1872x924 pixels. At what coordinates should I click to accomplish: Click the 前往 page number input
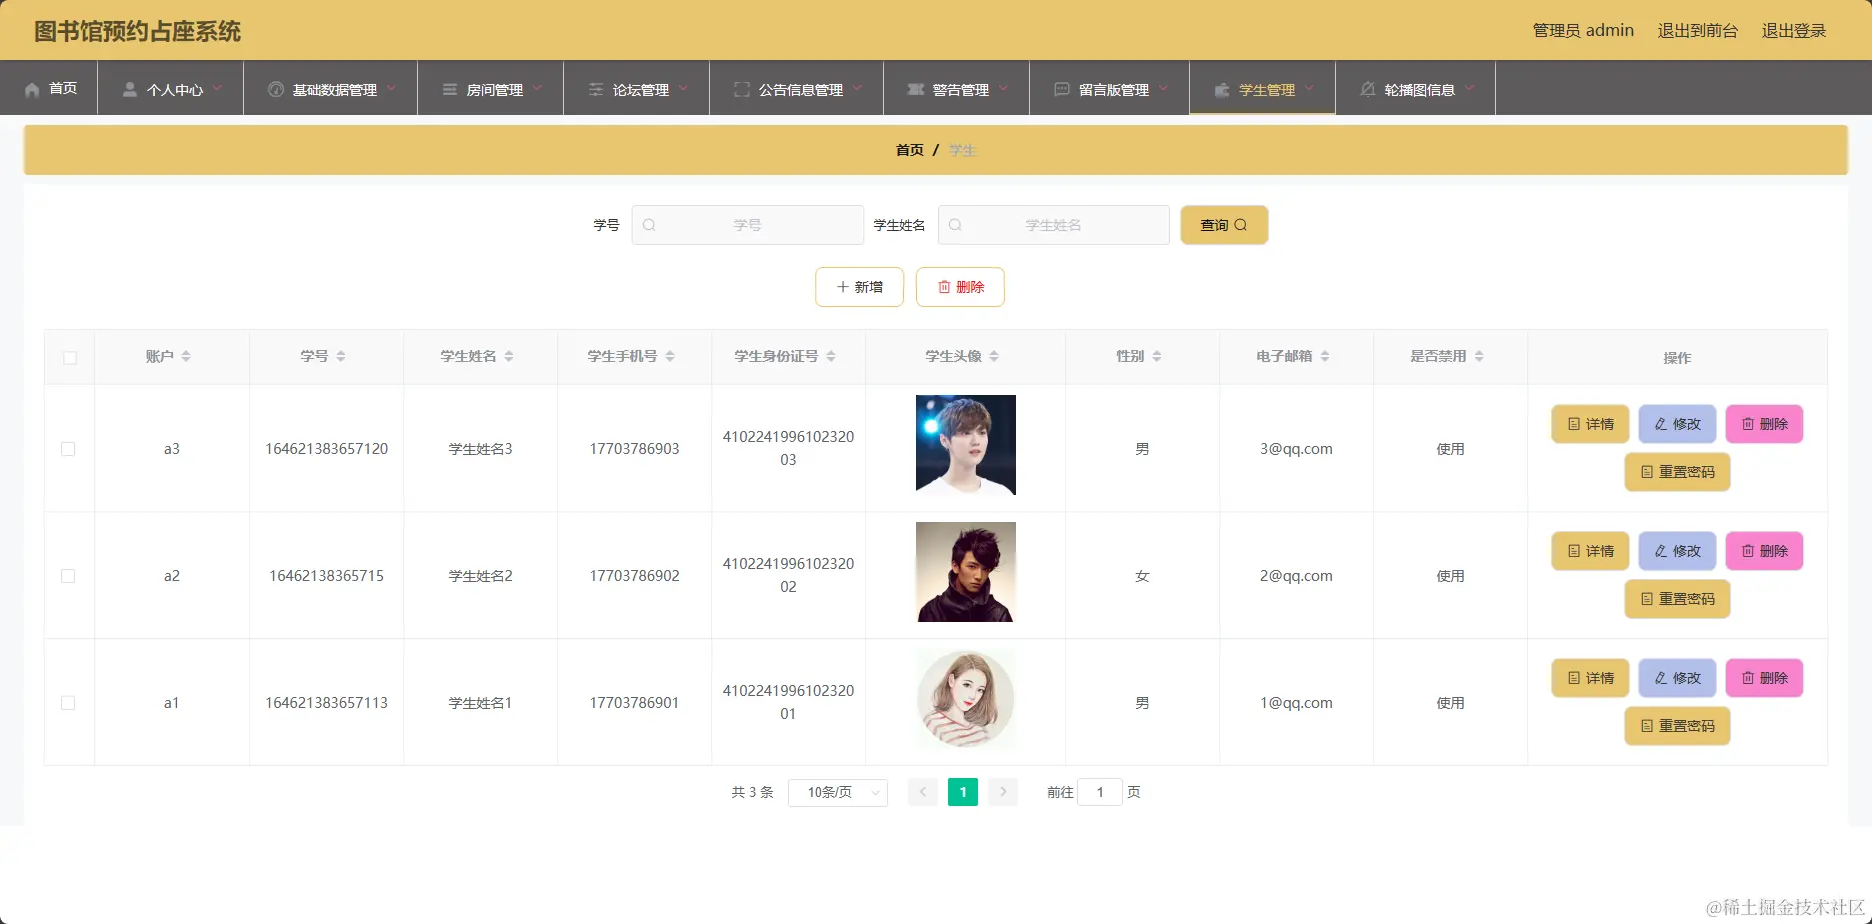point(1100,792)
